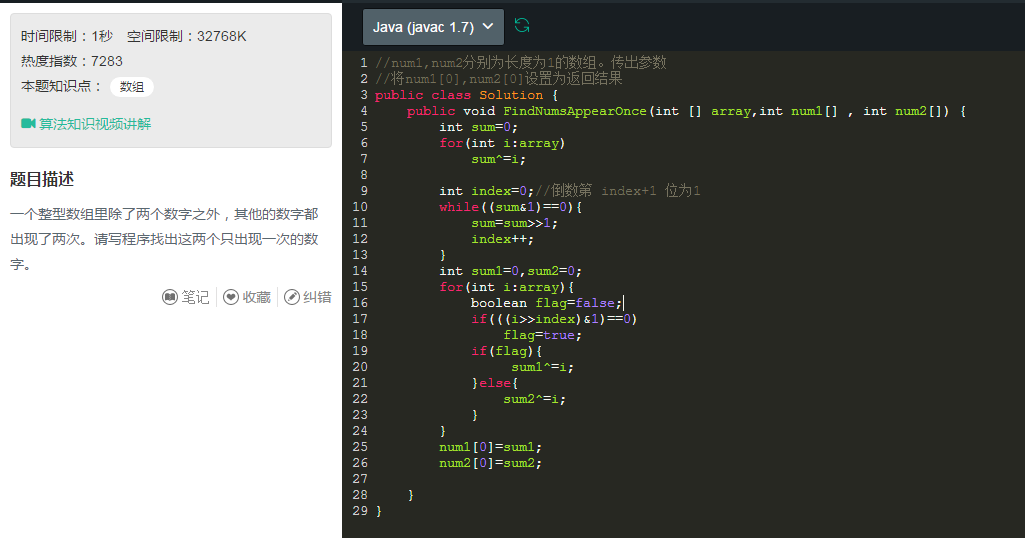
Task: Click the 题目描述 heading
Action: (42, 179)
